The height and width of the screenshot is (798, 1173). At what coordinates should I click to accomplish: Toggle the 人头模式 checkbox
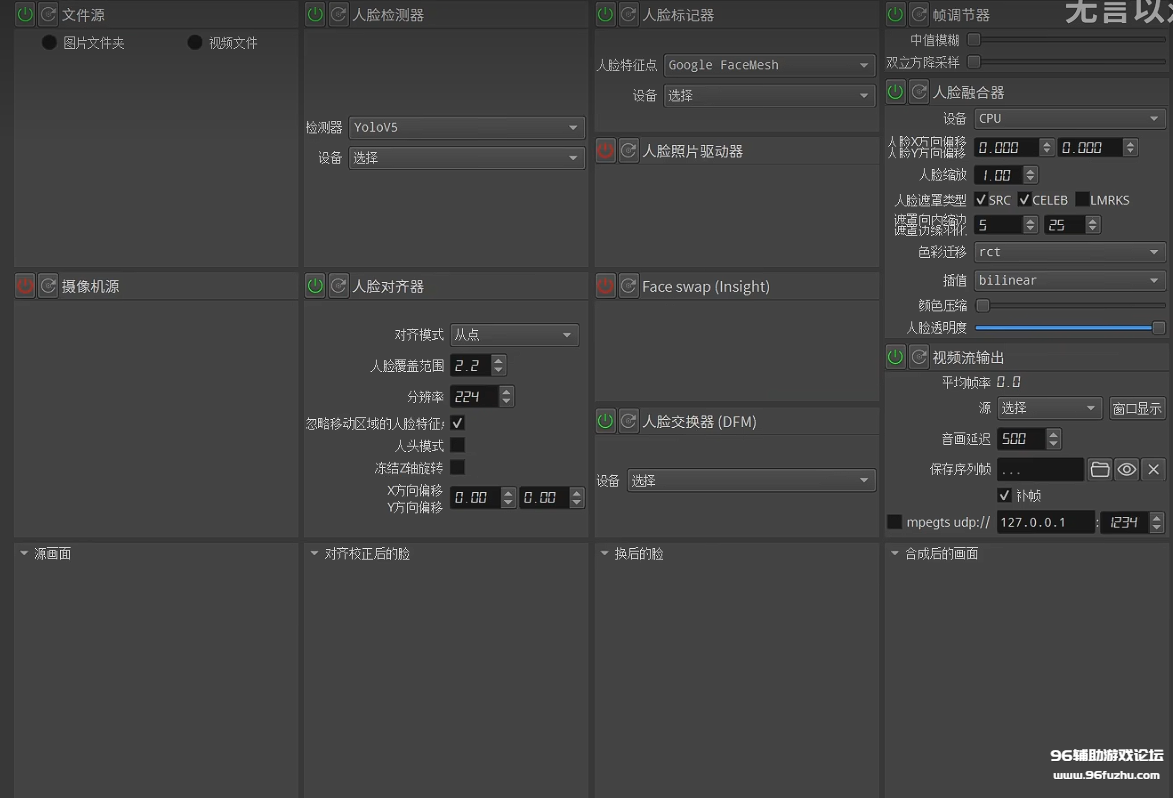tap(457, 445)
